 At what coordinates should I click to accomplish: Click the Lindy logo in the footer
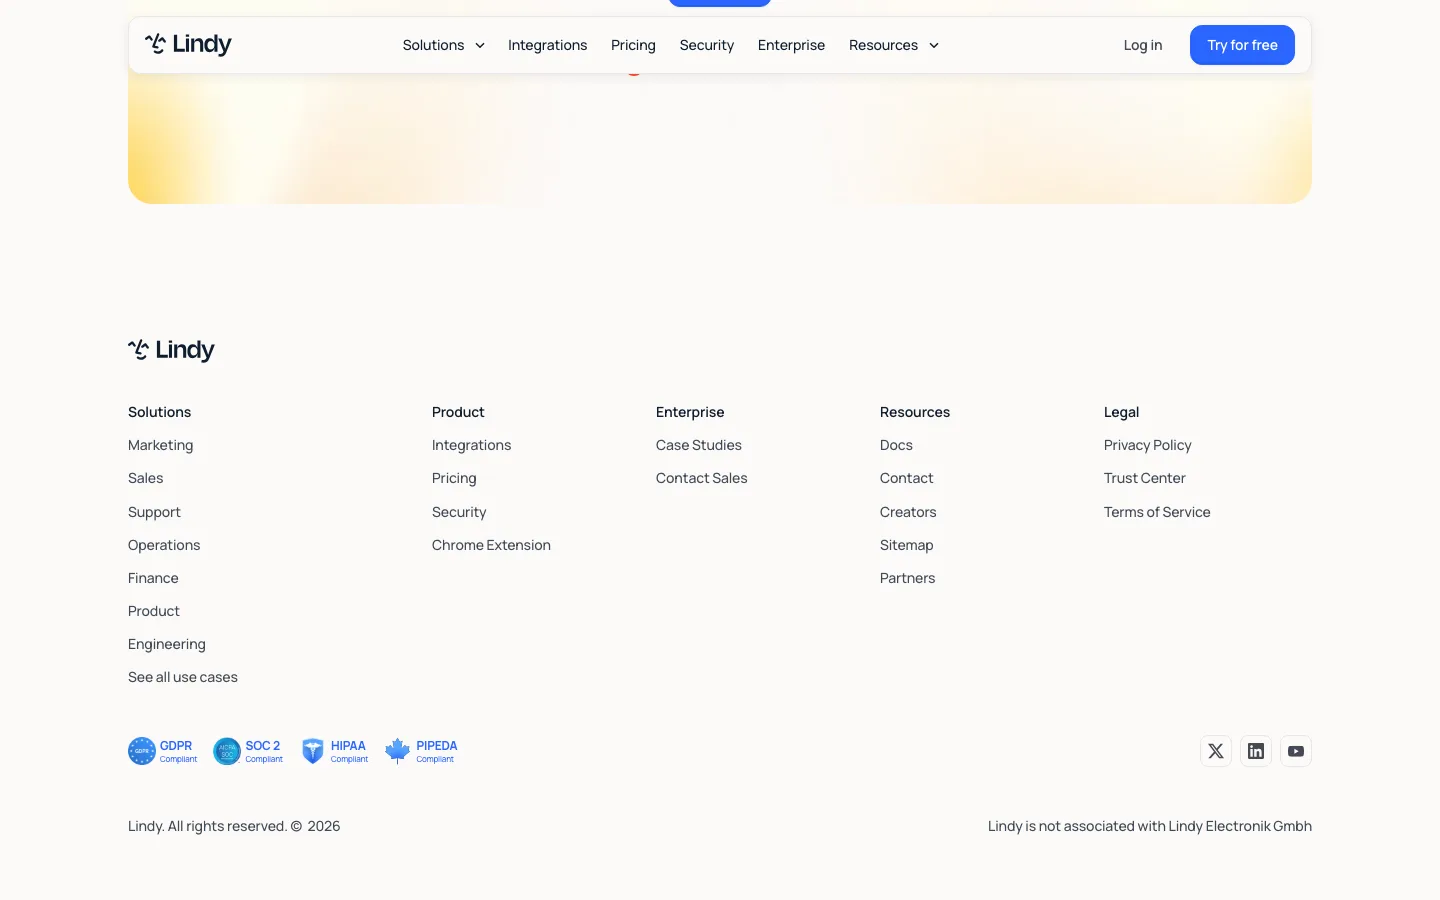(171, 350)
